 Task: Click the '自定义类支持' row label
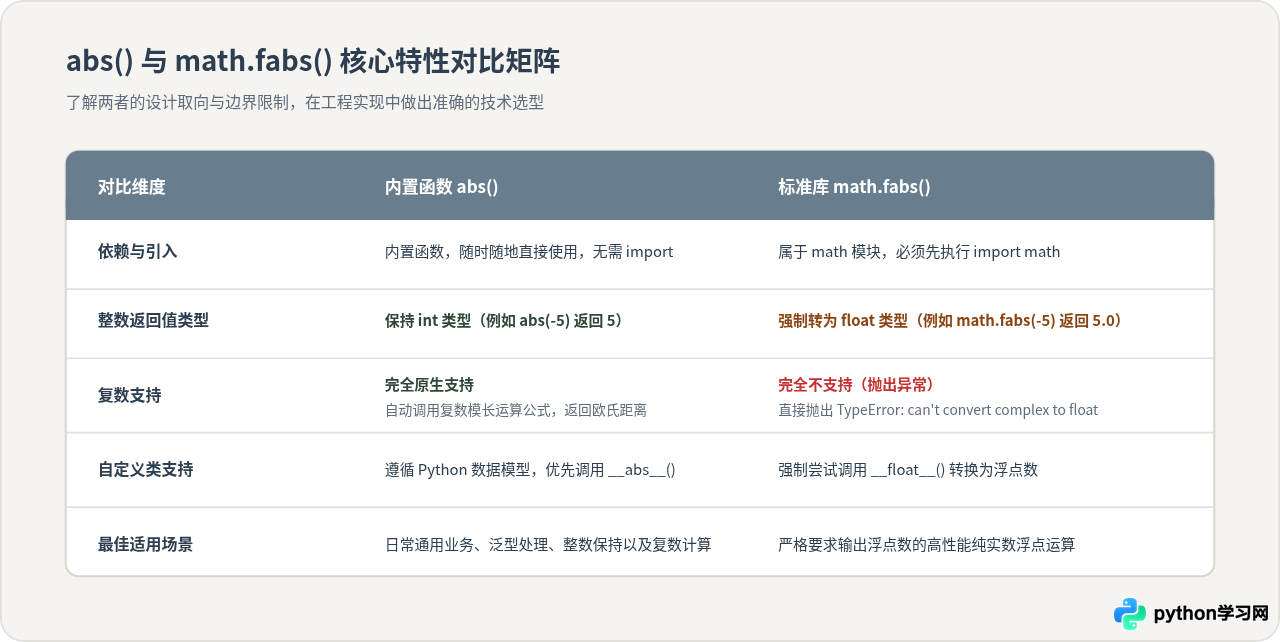145,469
